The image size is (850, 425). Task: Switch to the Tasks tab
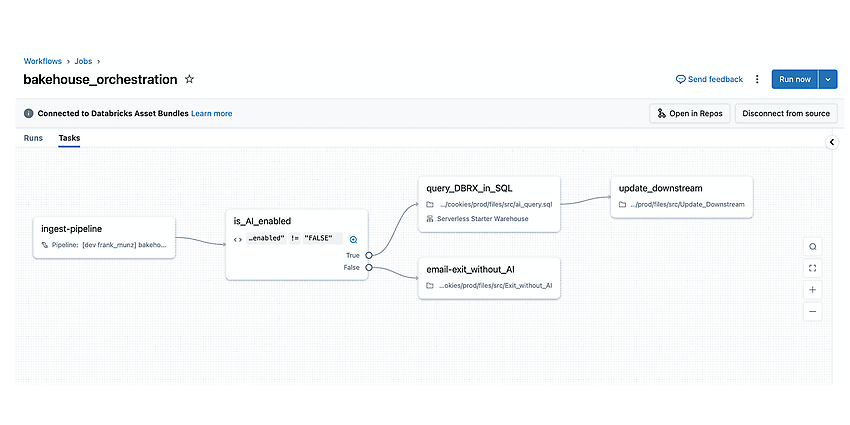tap(69, 138)
